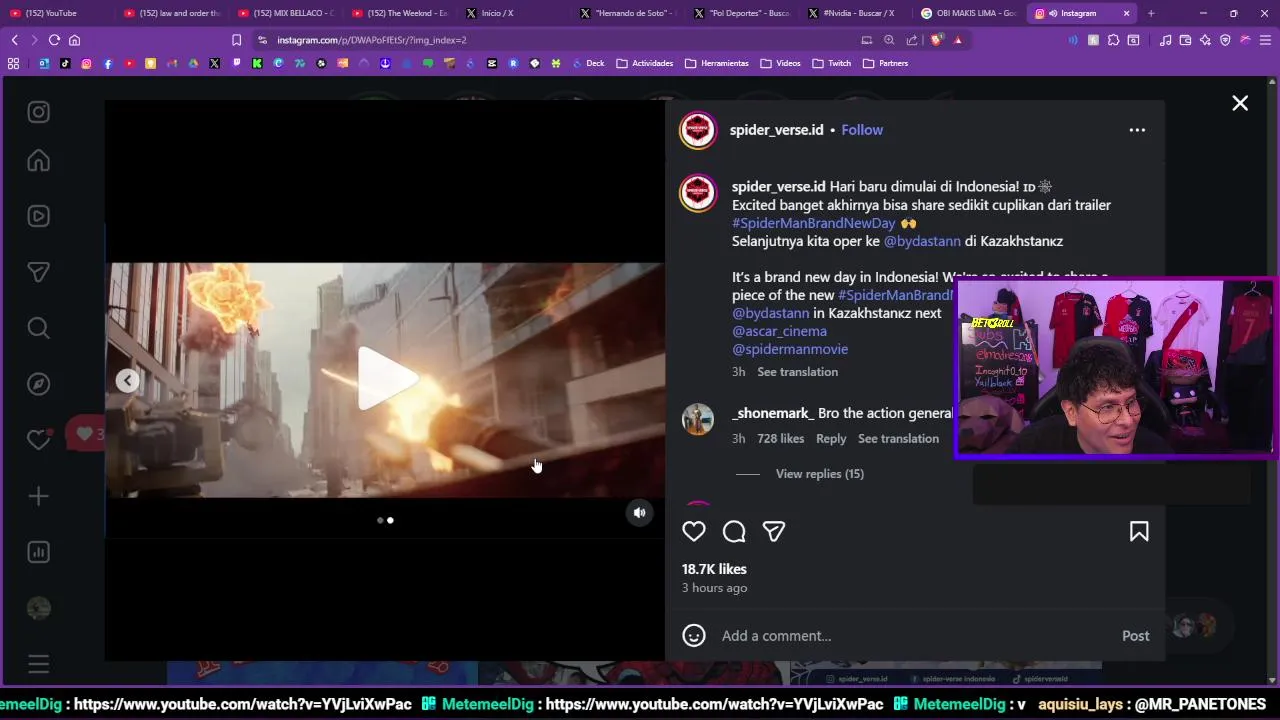The image size is (1280, 720).
Task: Click the #SpiderManBrandNewDay hashtag in Indonesian caption
Action: click(814, 223)
